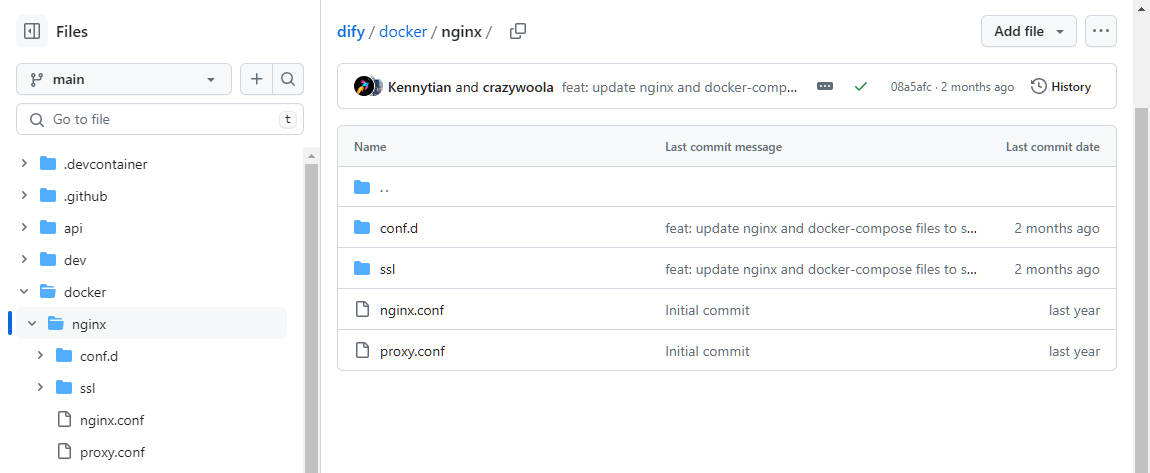Open the main branch dropdown

[x=124, y=79]
